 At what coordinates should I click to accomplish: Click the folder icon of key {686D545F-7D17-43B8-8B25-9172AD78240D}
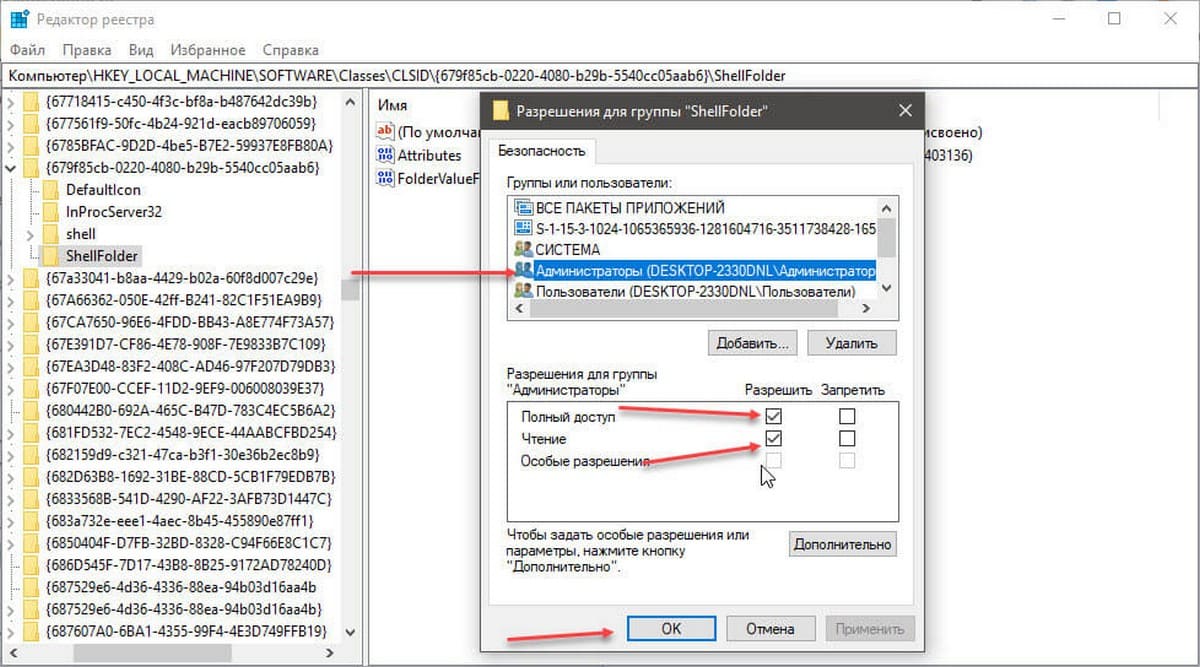click(x=30, y=564)
